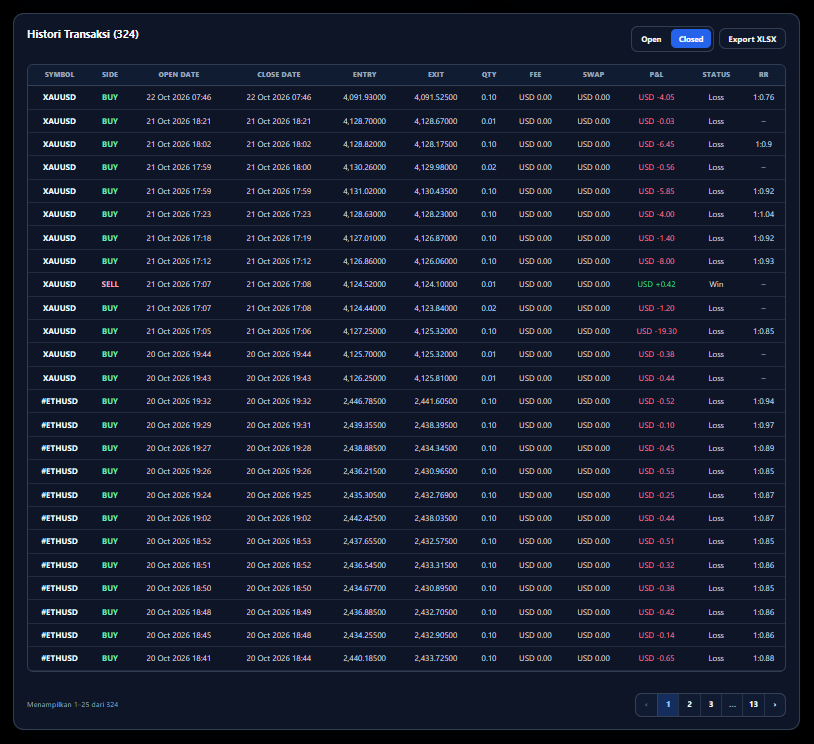Click the RR column header
814x744 pixels.
(x=763, y=75)
